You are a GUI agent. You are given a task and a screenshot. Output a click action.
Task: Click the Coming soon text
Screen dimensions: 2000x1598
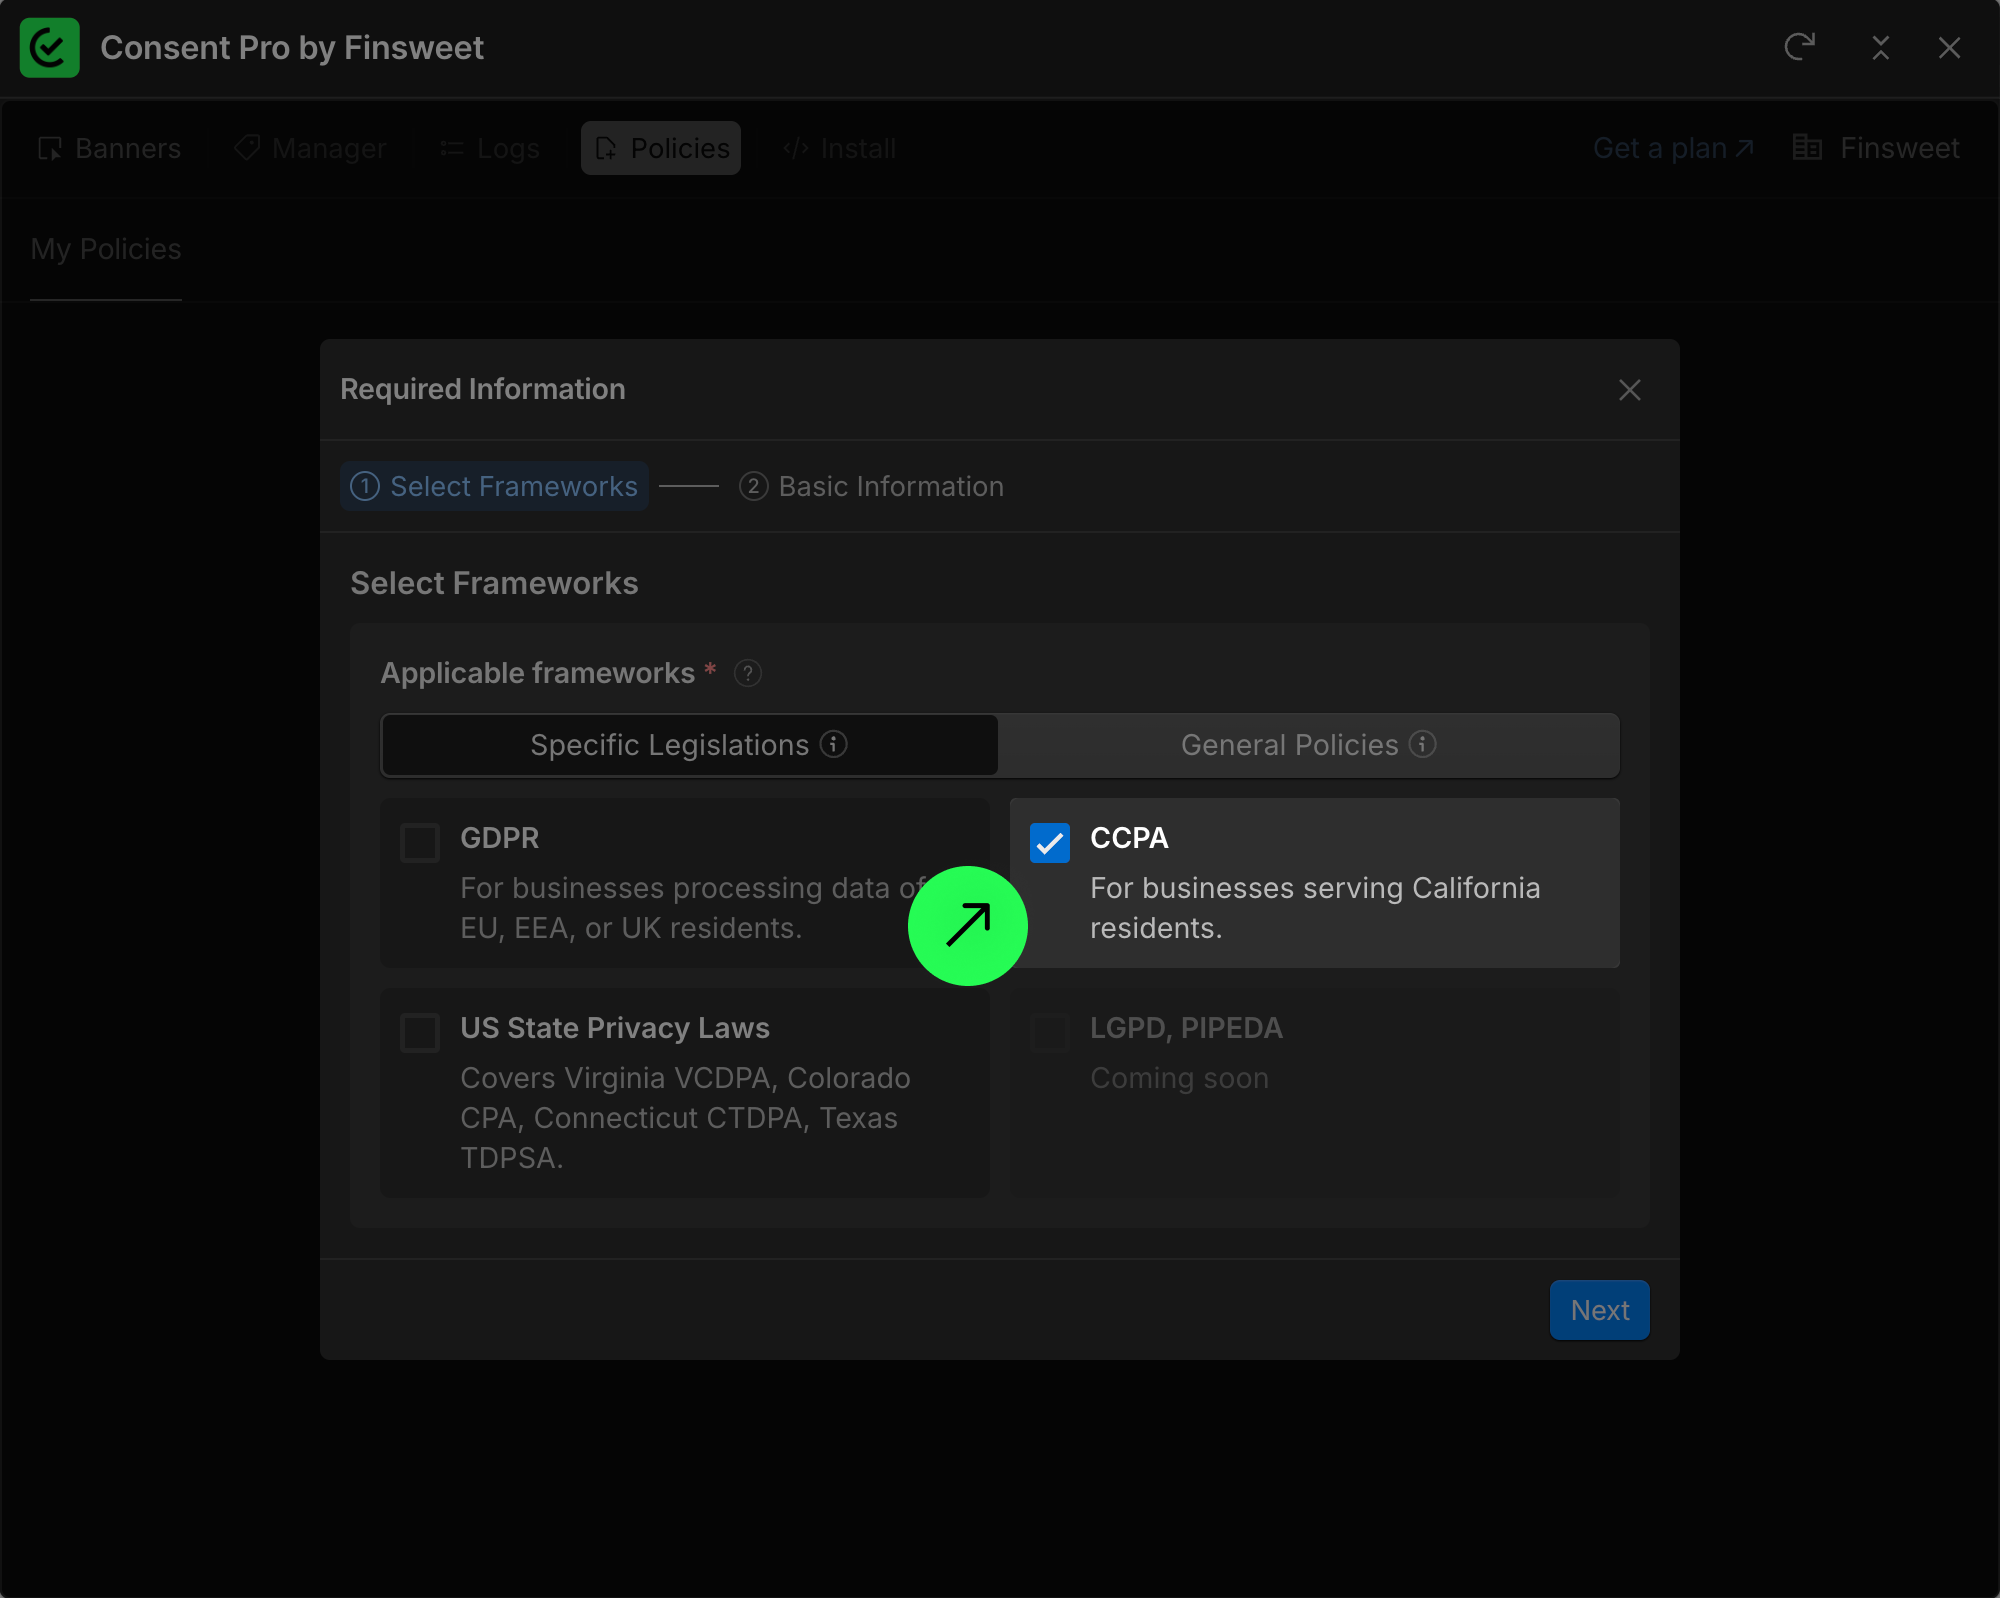1179,1078
